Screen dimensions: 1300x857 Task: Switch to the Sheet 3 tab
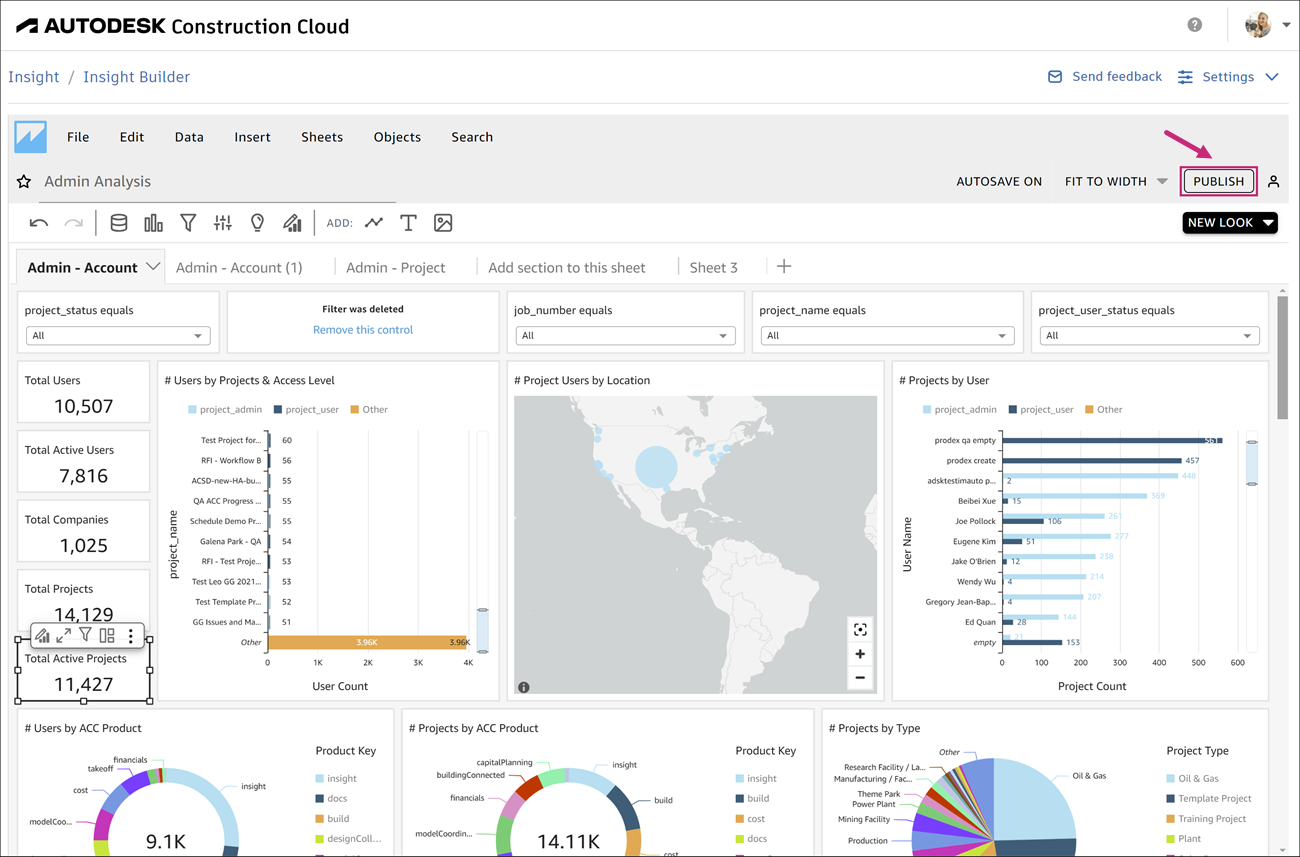pos(714,267)
